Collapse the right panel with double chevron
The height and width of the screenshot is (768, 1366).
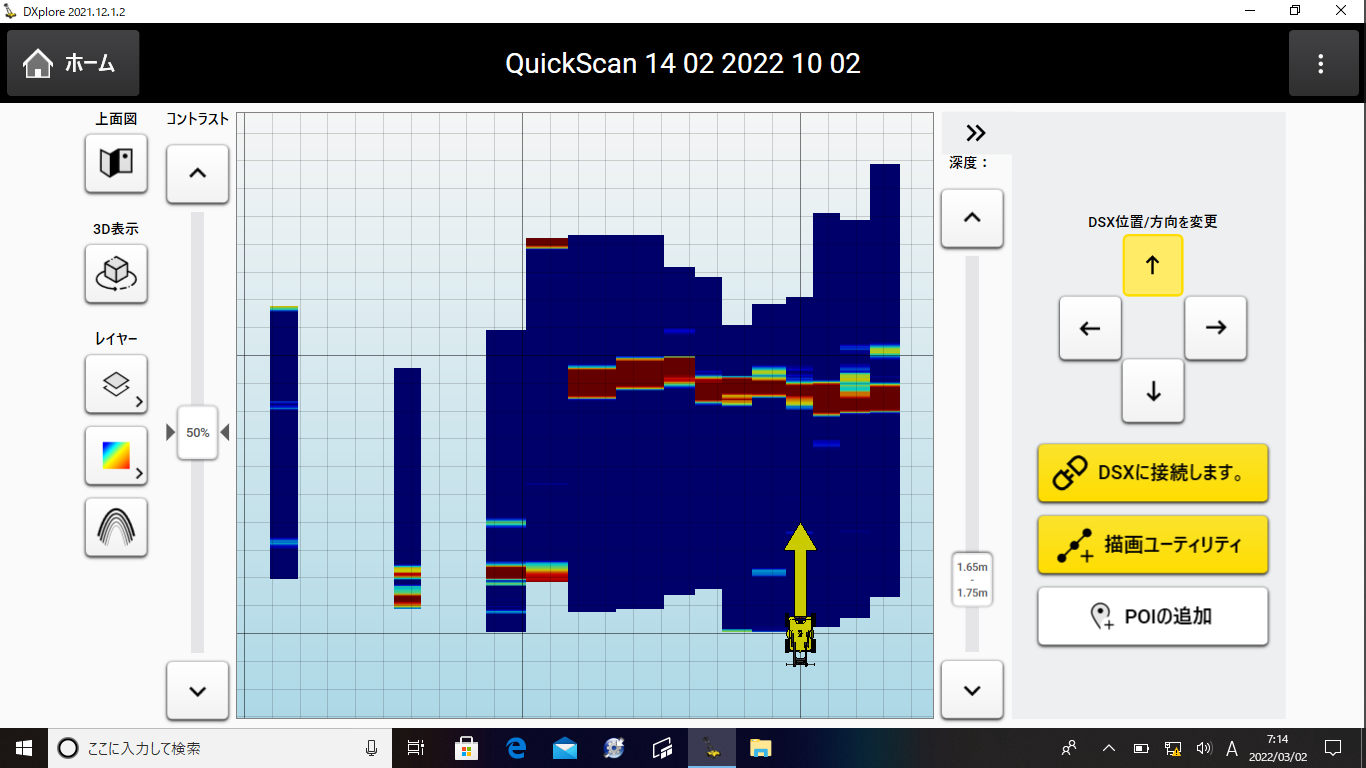point(976,133)
